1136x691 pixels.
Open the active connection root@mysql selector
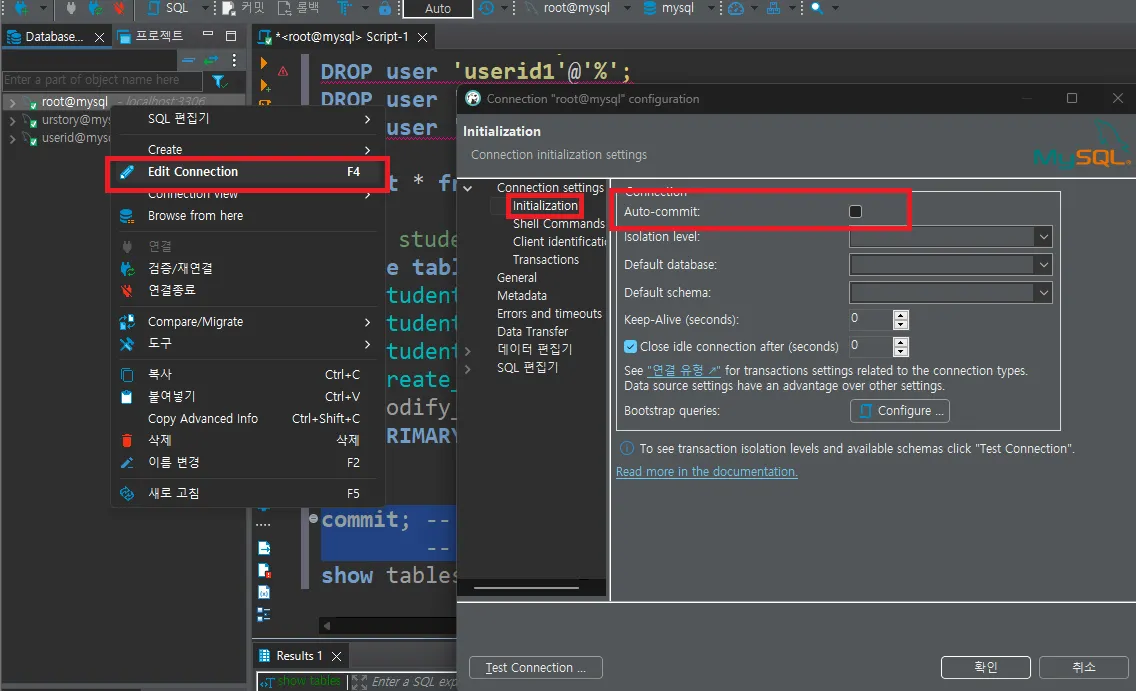pos(577,8)
